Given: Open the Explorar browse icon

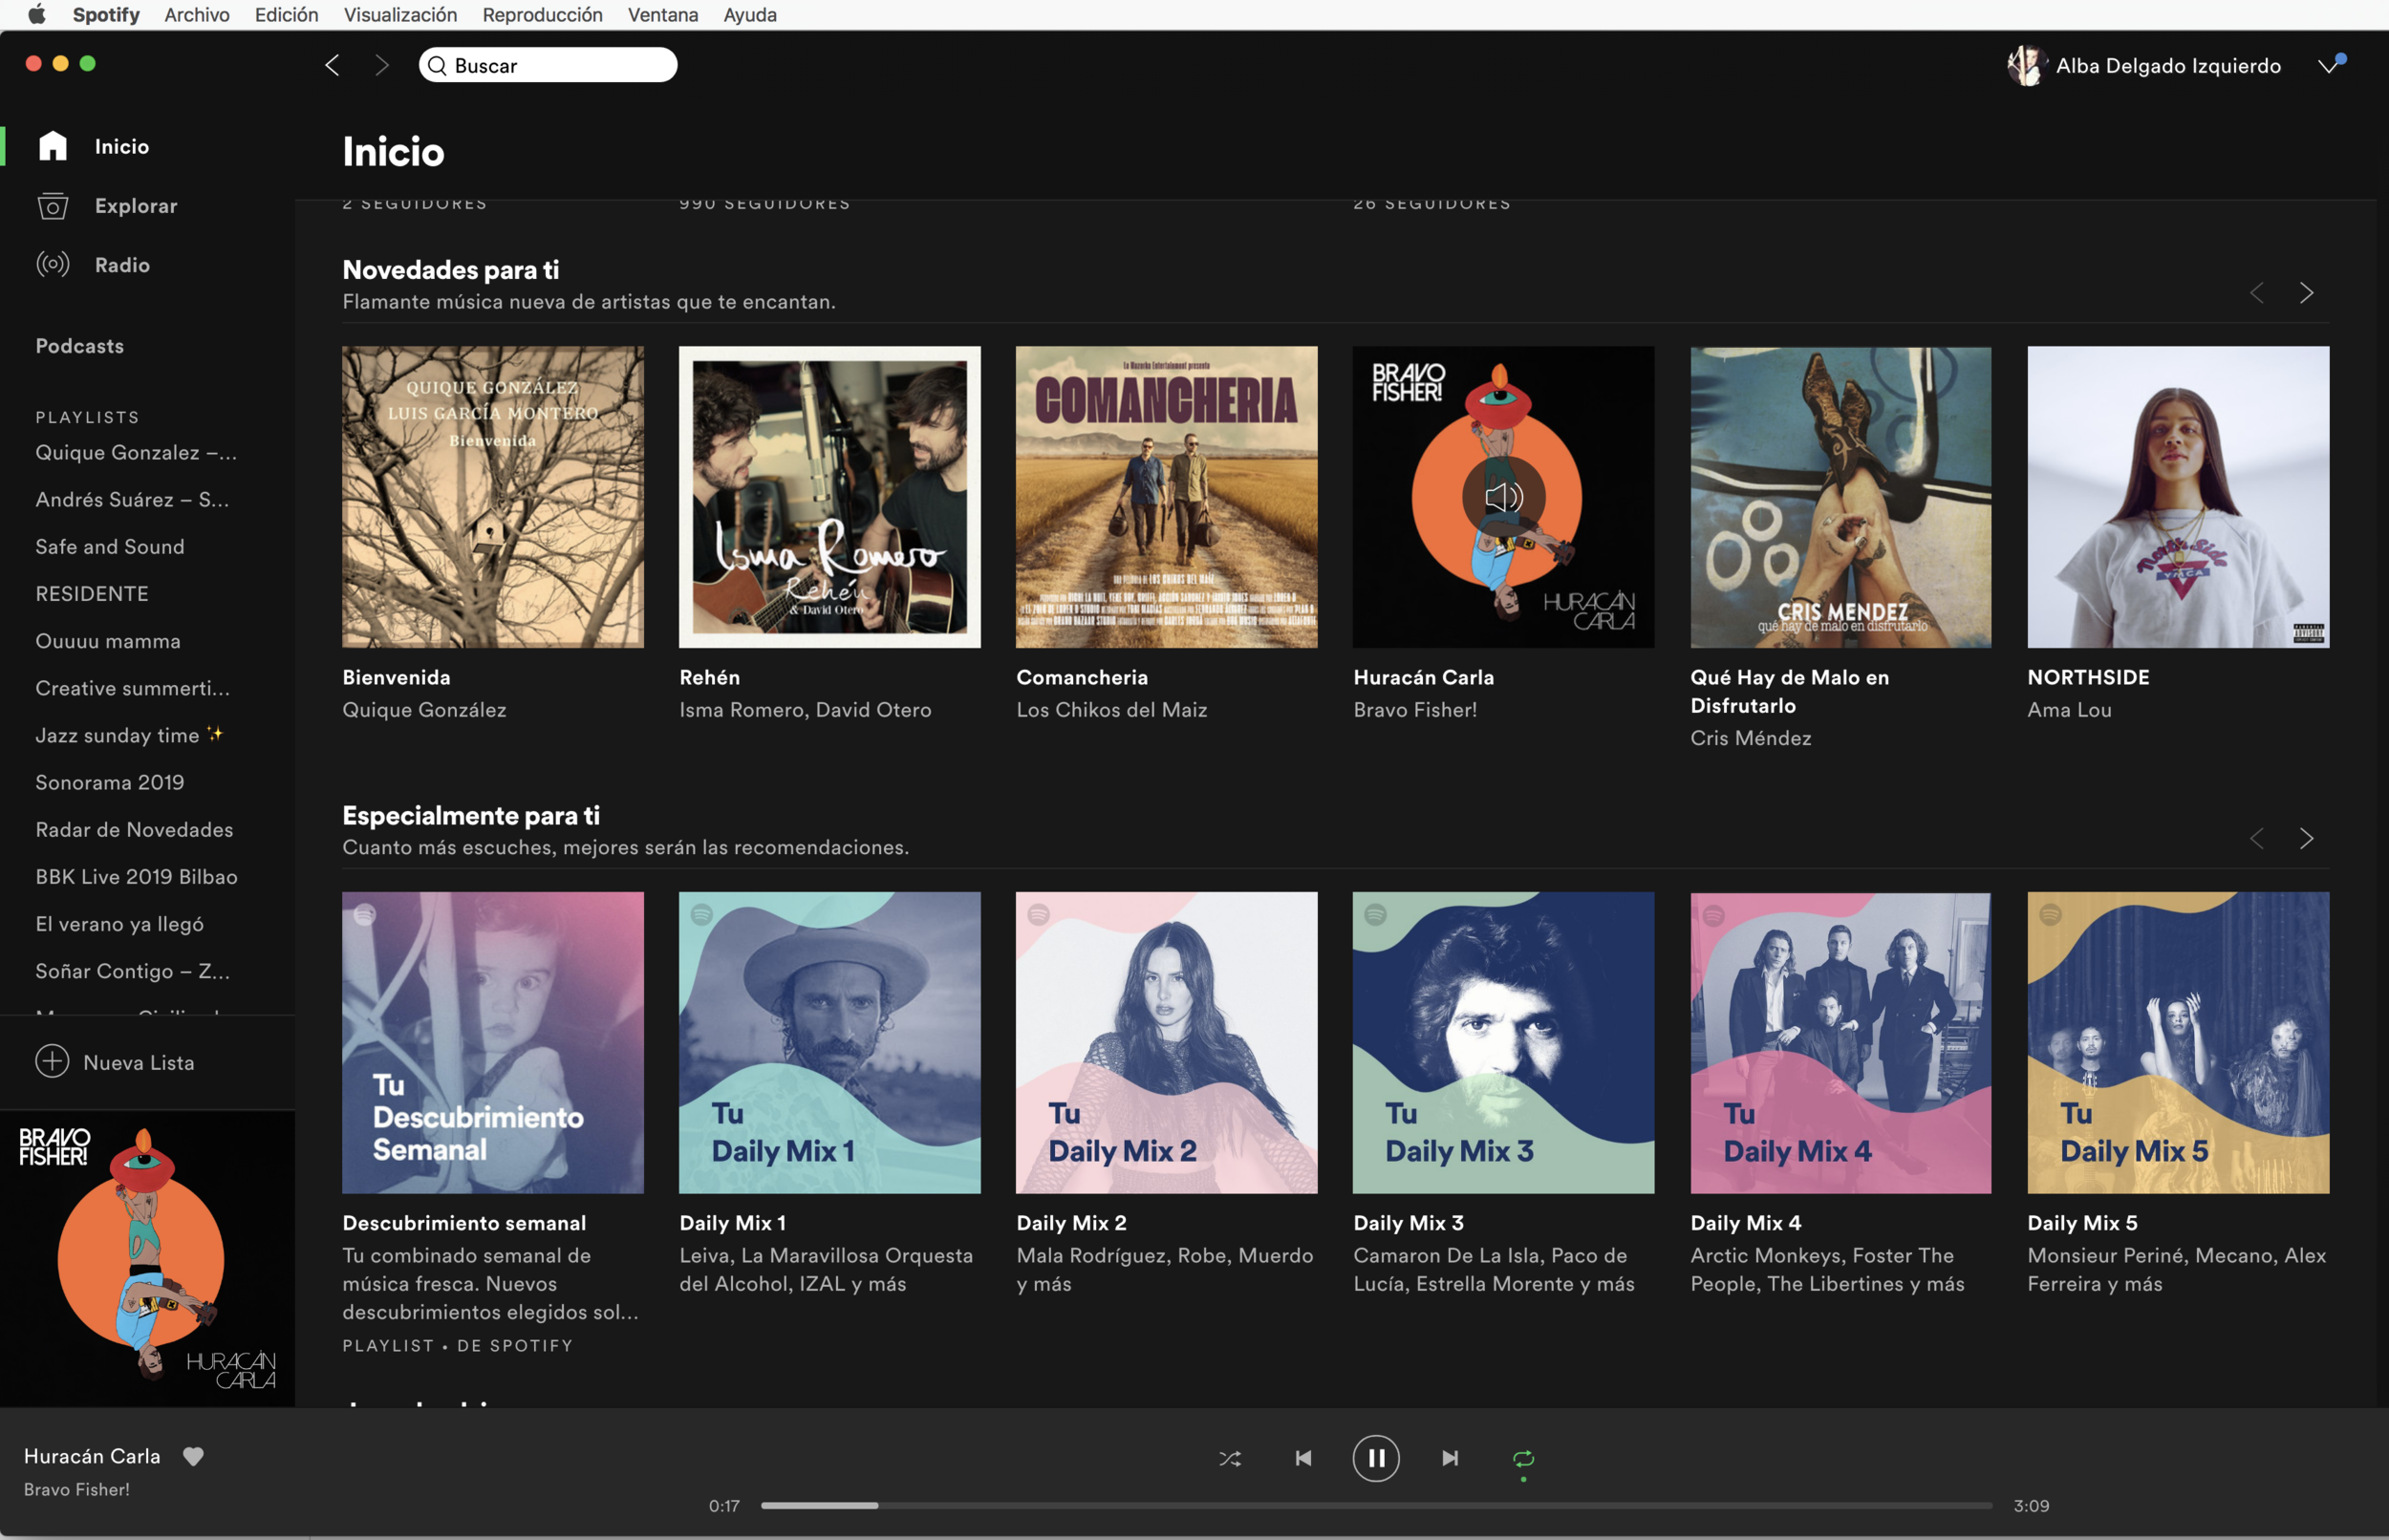Looking at the screenshot, I should 53,205.
